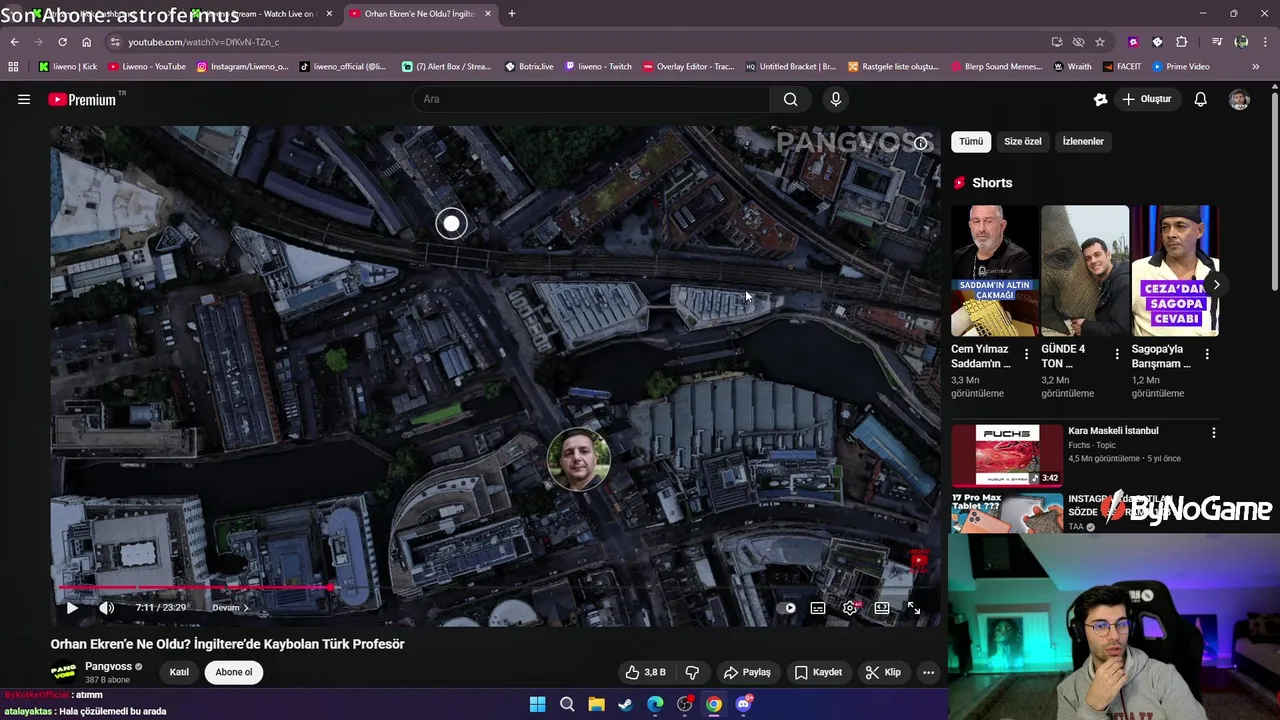Show video info card icon

[x=921, y=143]
